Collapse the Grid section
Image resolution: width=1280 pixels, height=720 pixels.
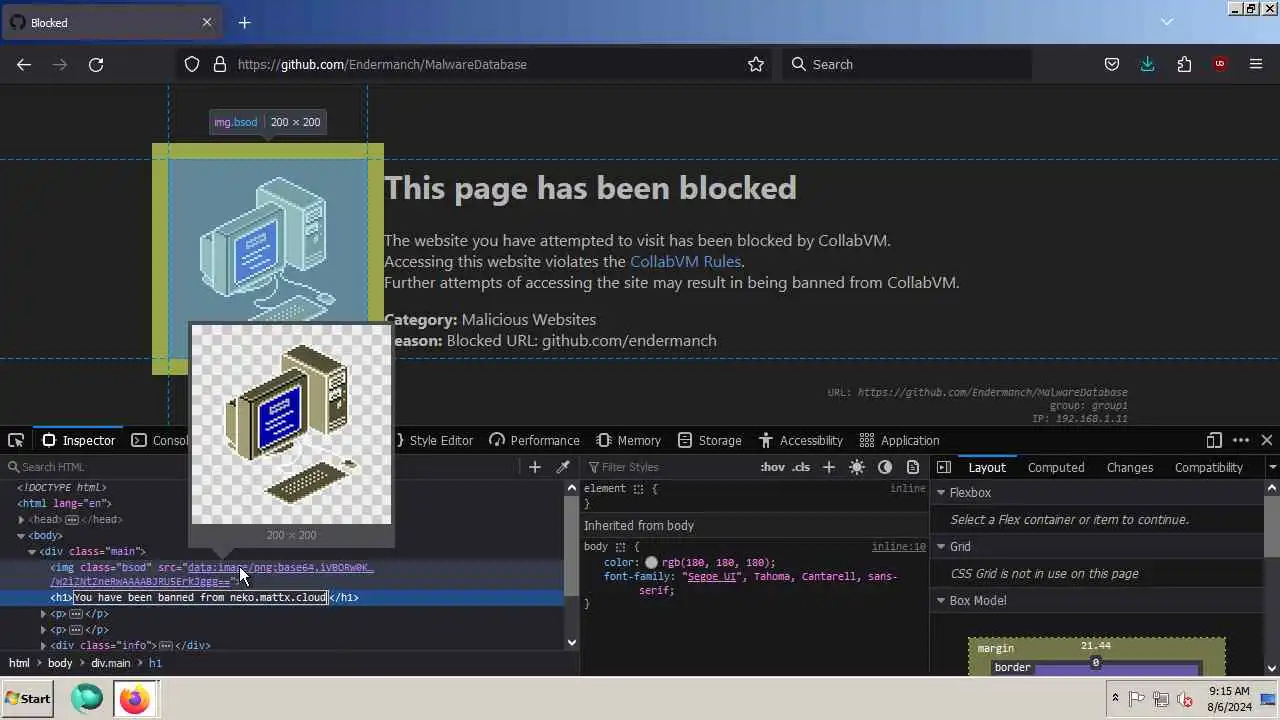click(941, 547)
